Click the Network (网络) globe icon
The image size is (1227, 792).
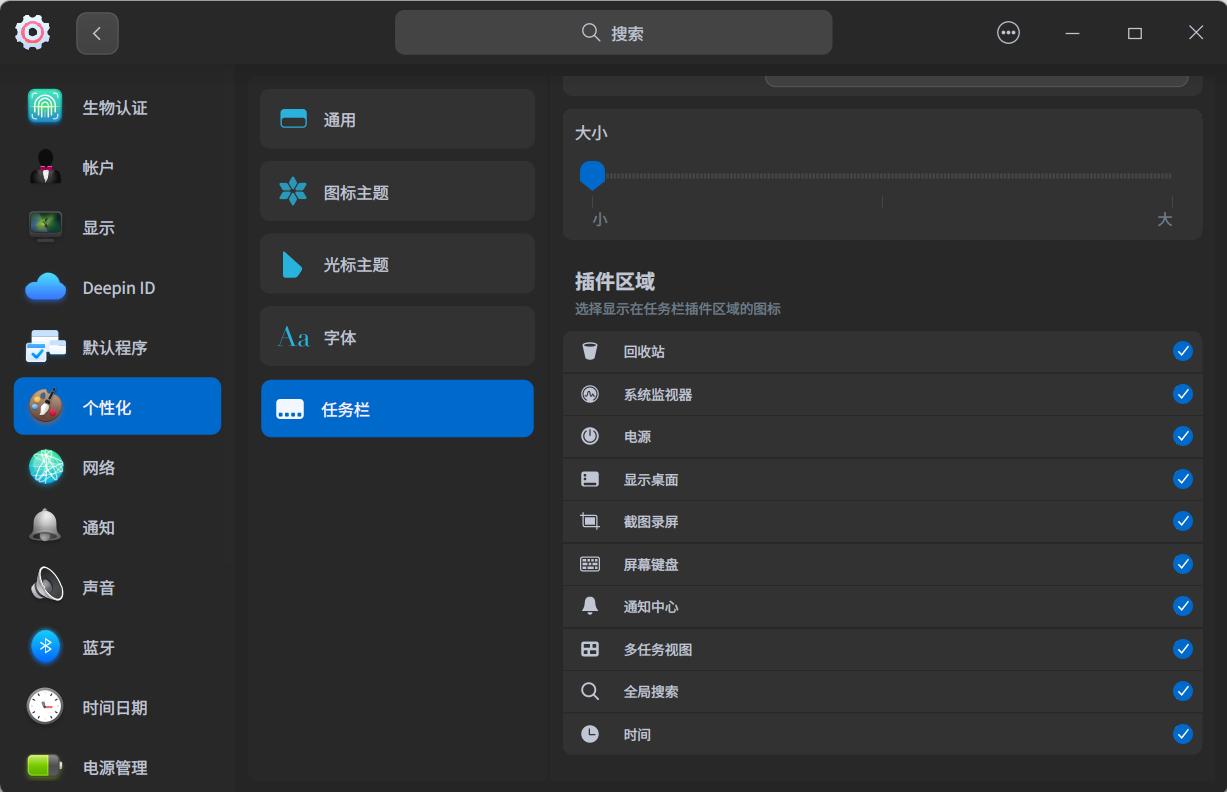(x=45, y=467)
